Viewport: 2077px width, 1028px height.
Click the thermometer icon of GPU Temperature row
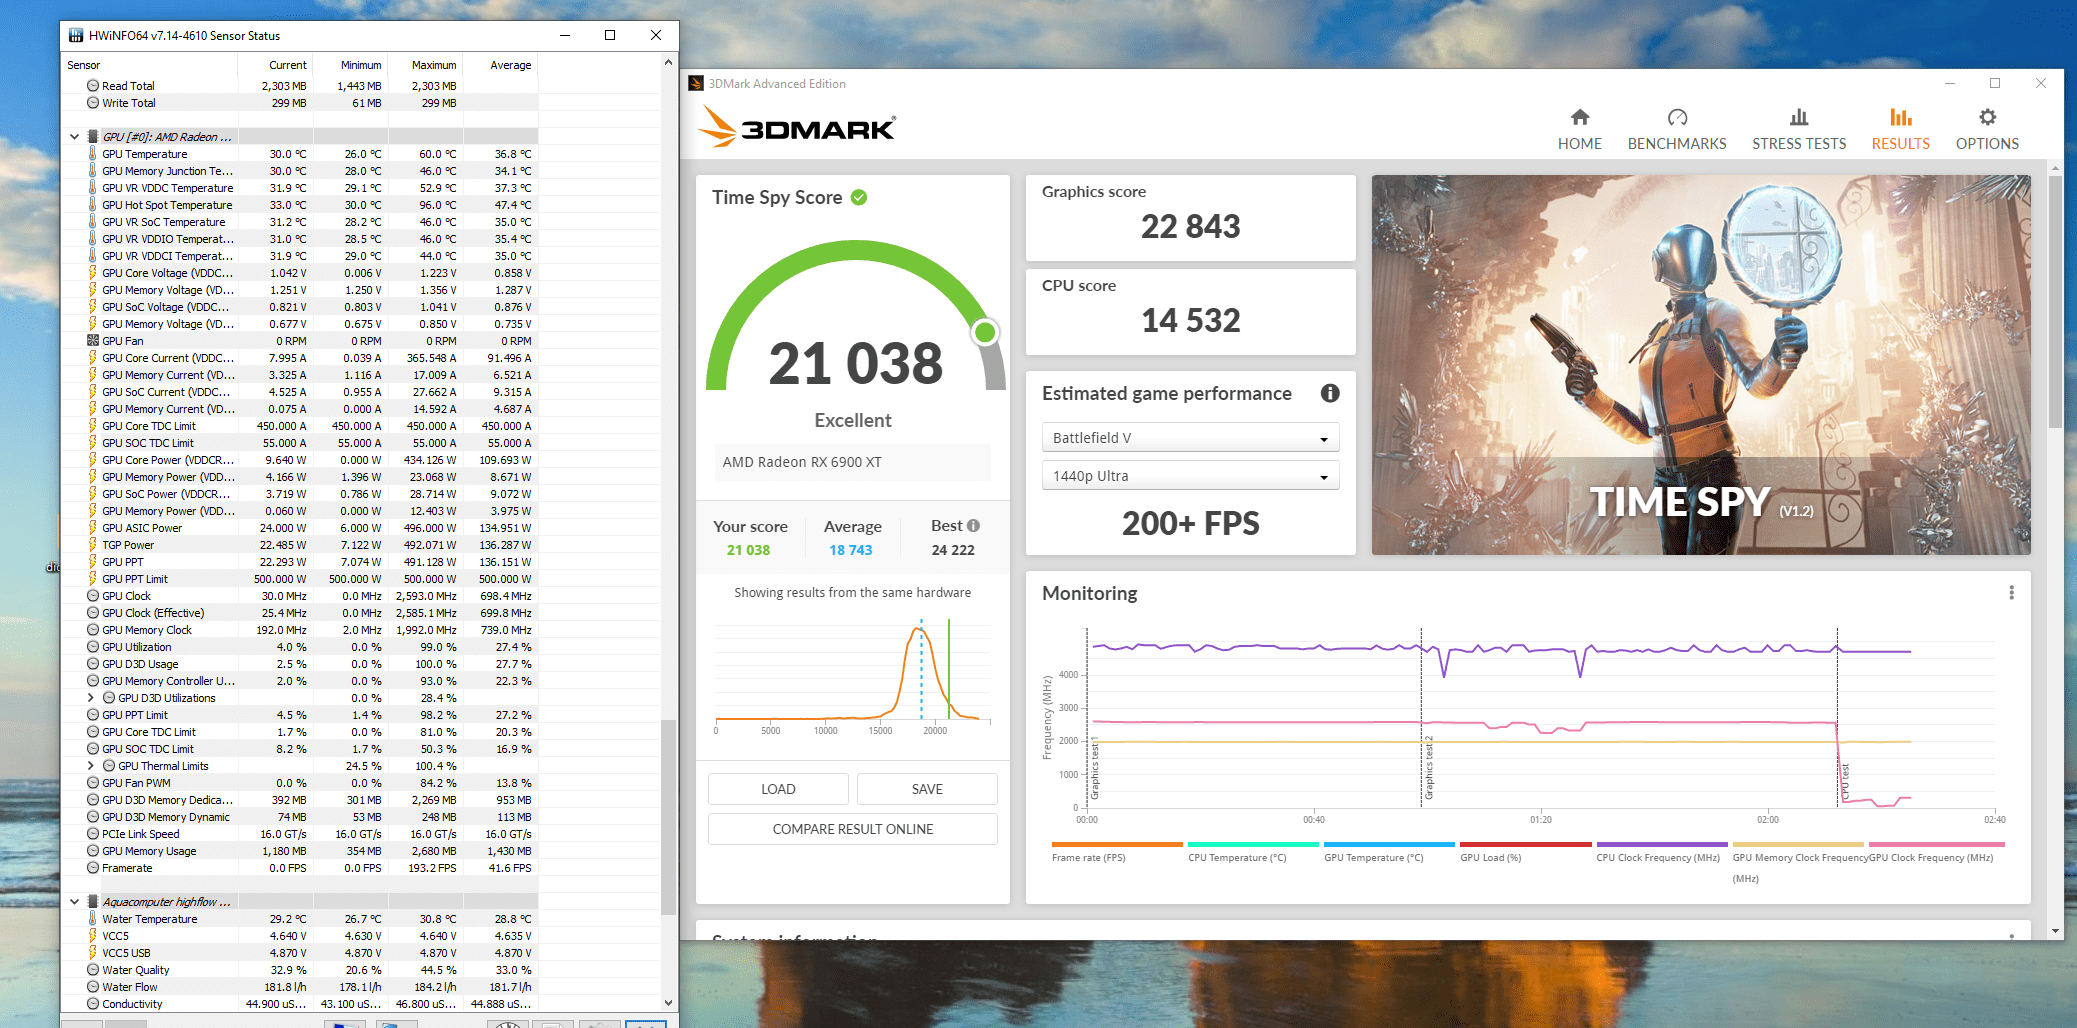93,154
